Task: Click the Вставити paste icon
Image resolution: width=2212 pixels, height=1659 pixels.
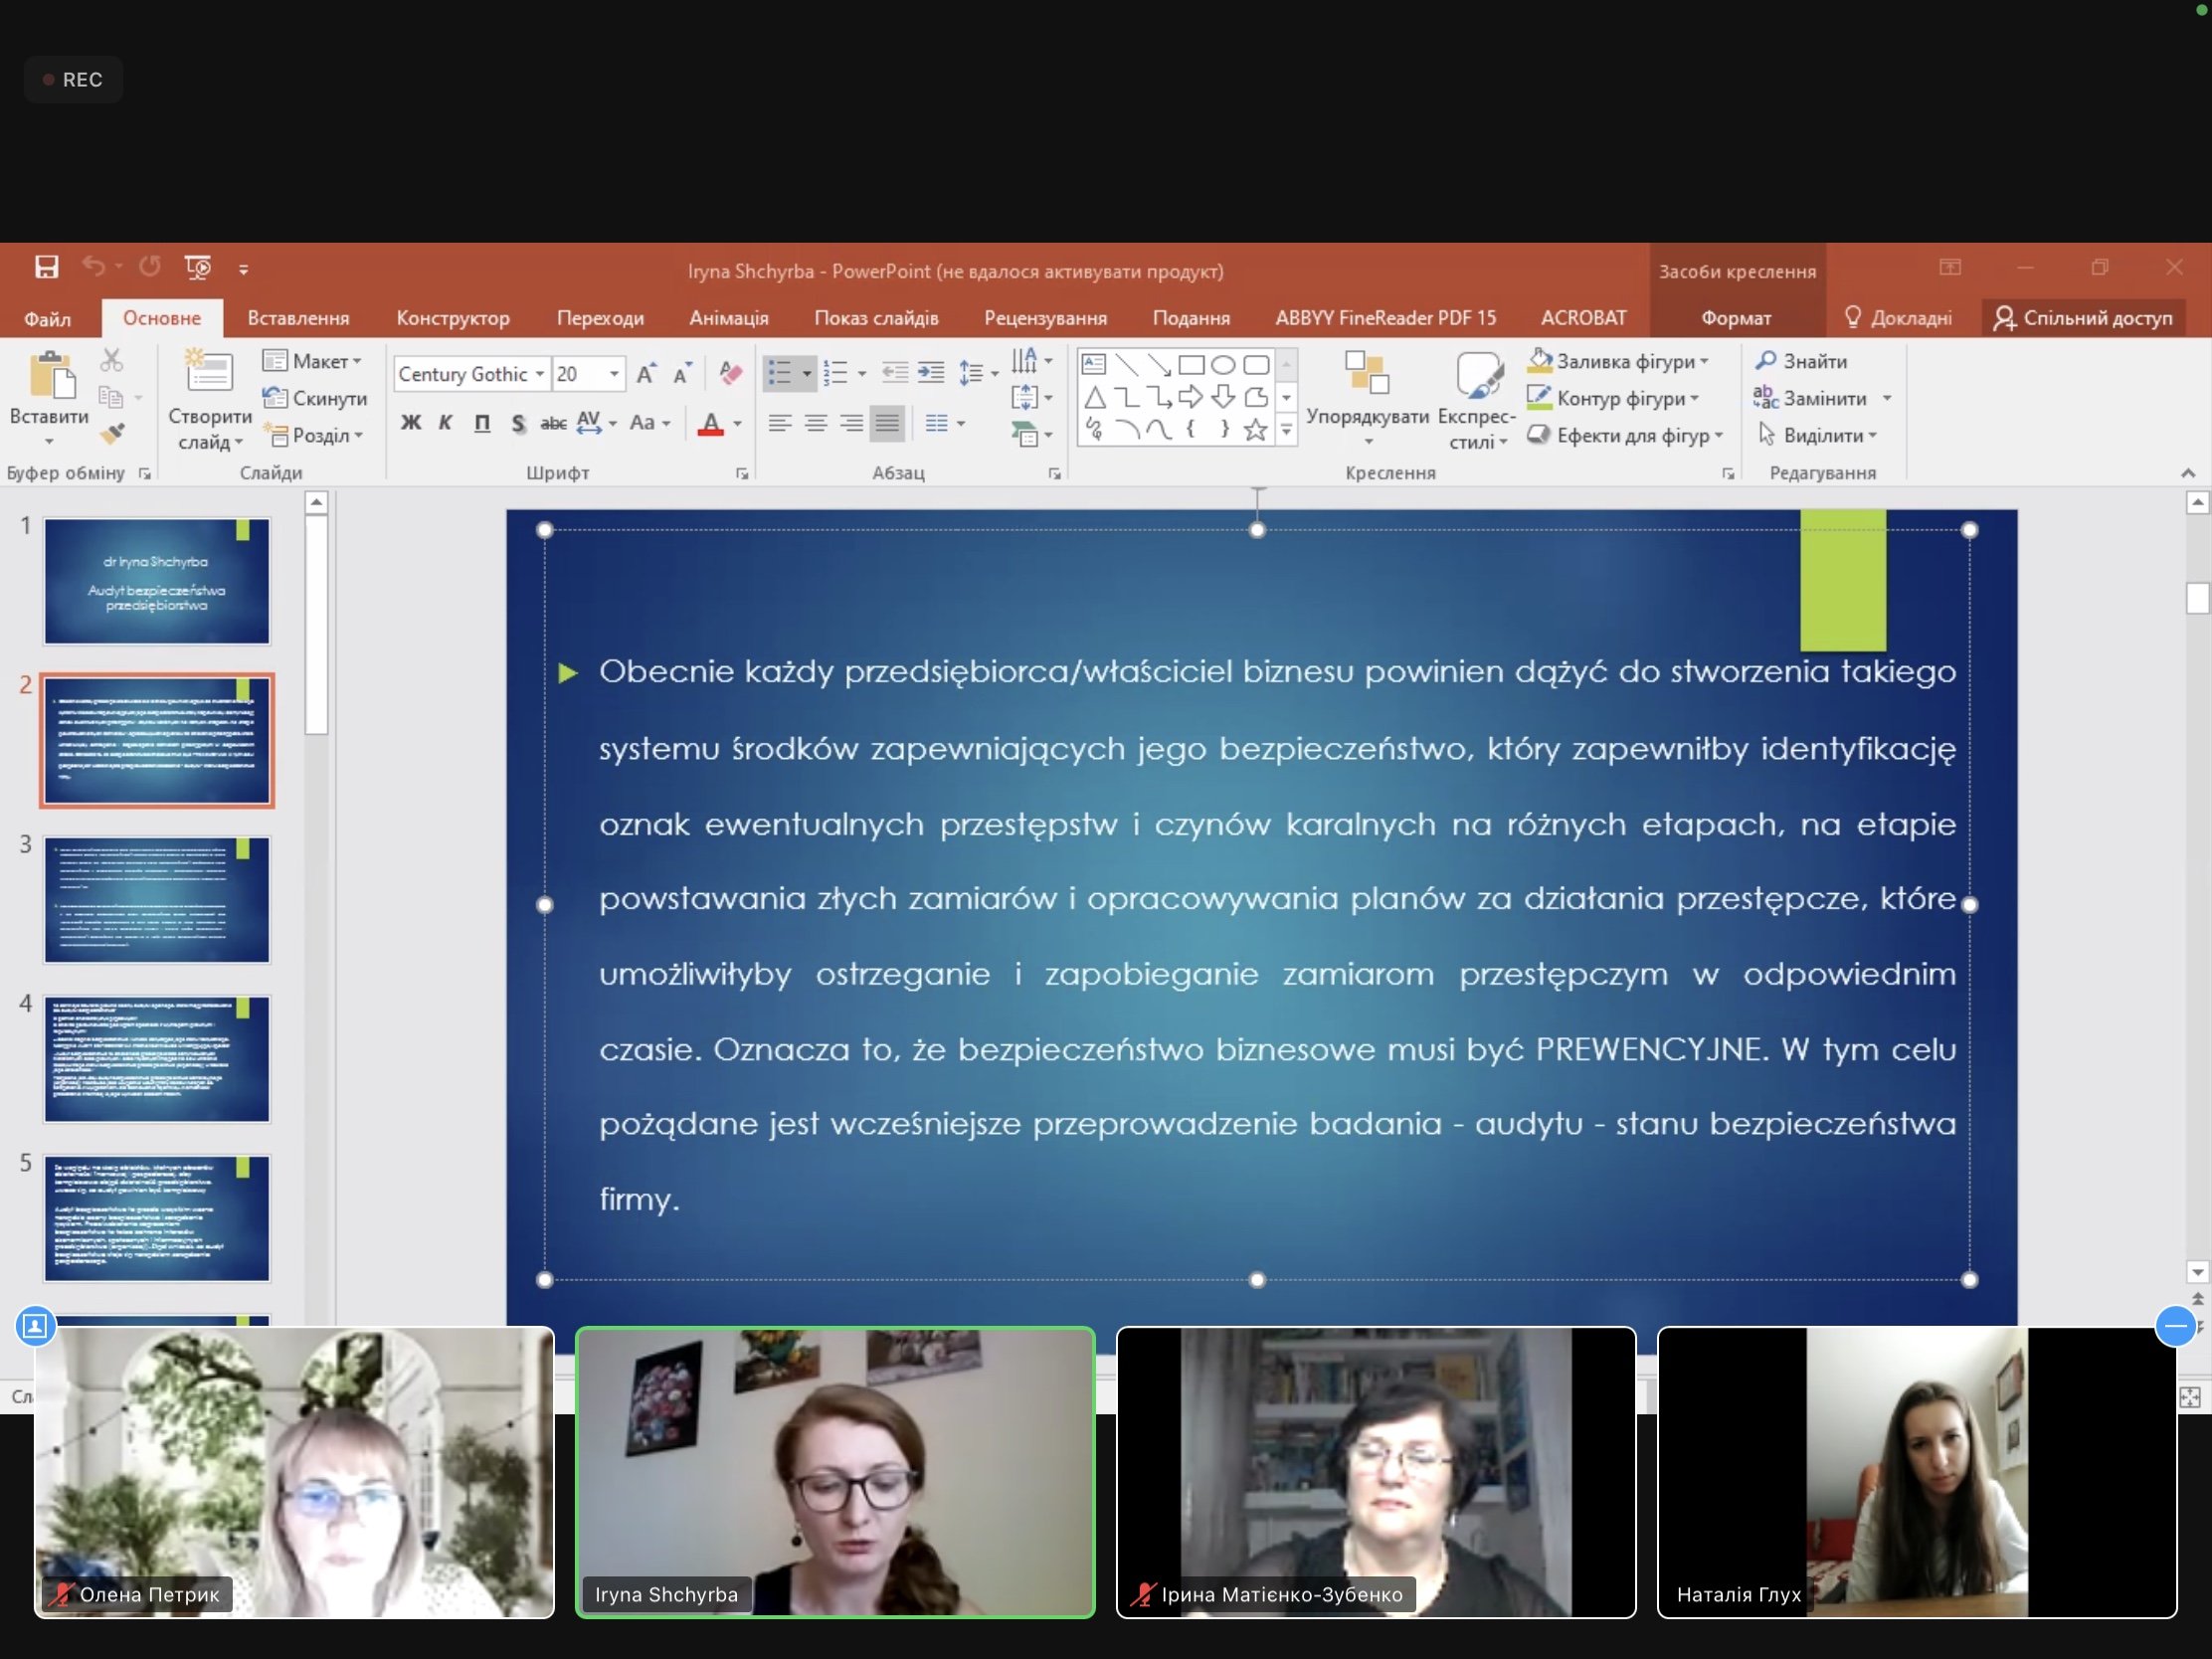Action: pyautogui.click(x=50, y=376)
